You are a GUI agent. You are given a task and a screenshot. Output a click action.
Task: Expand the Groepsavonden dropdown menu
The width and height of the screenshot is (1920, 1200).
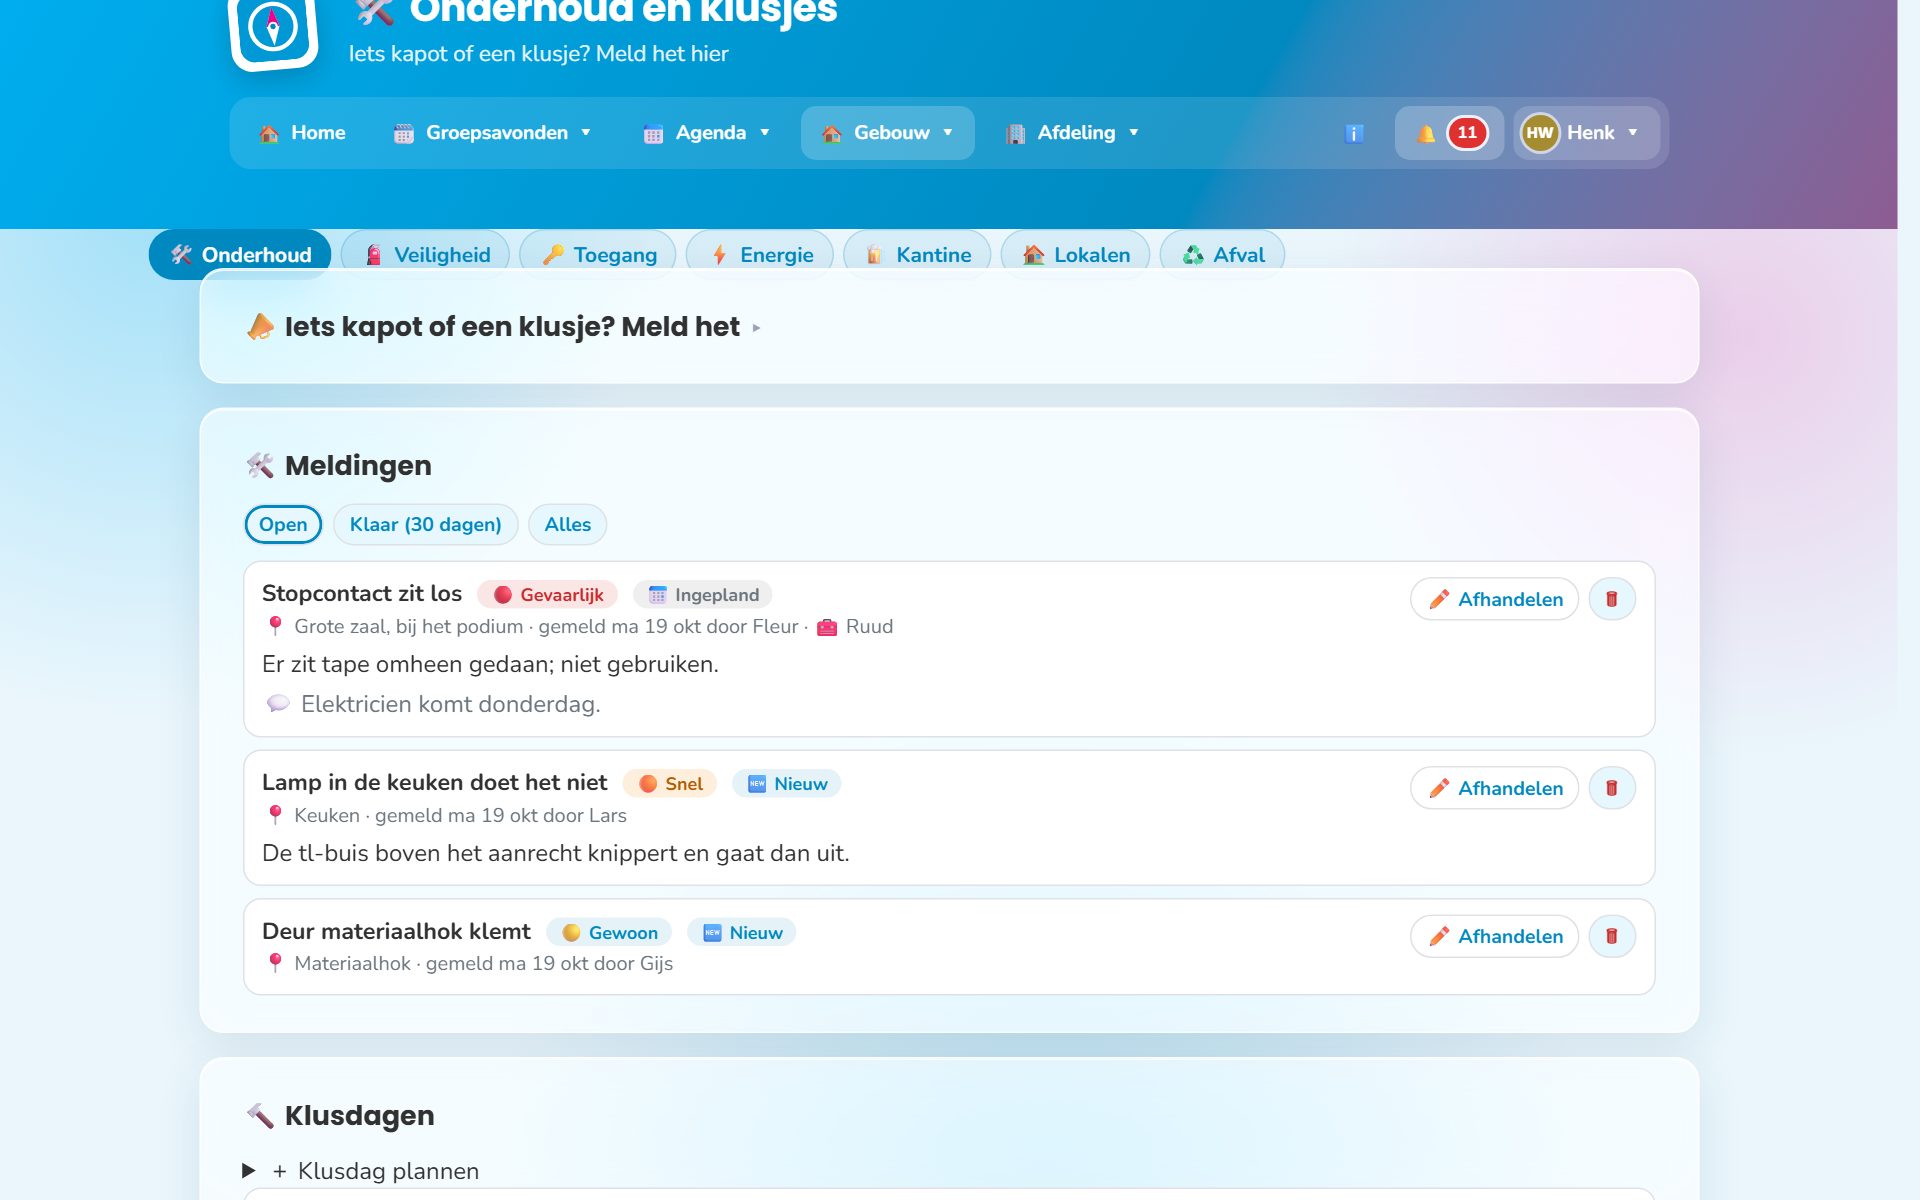493,133
